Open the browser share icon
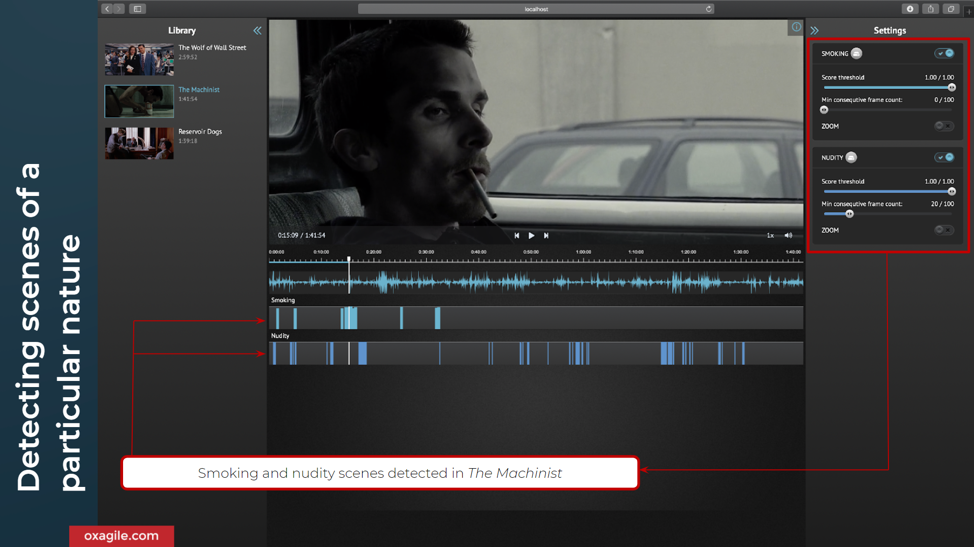Viewport: 974px width, 547px height. pyautogui.click(x=930, y=9)
